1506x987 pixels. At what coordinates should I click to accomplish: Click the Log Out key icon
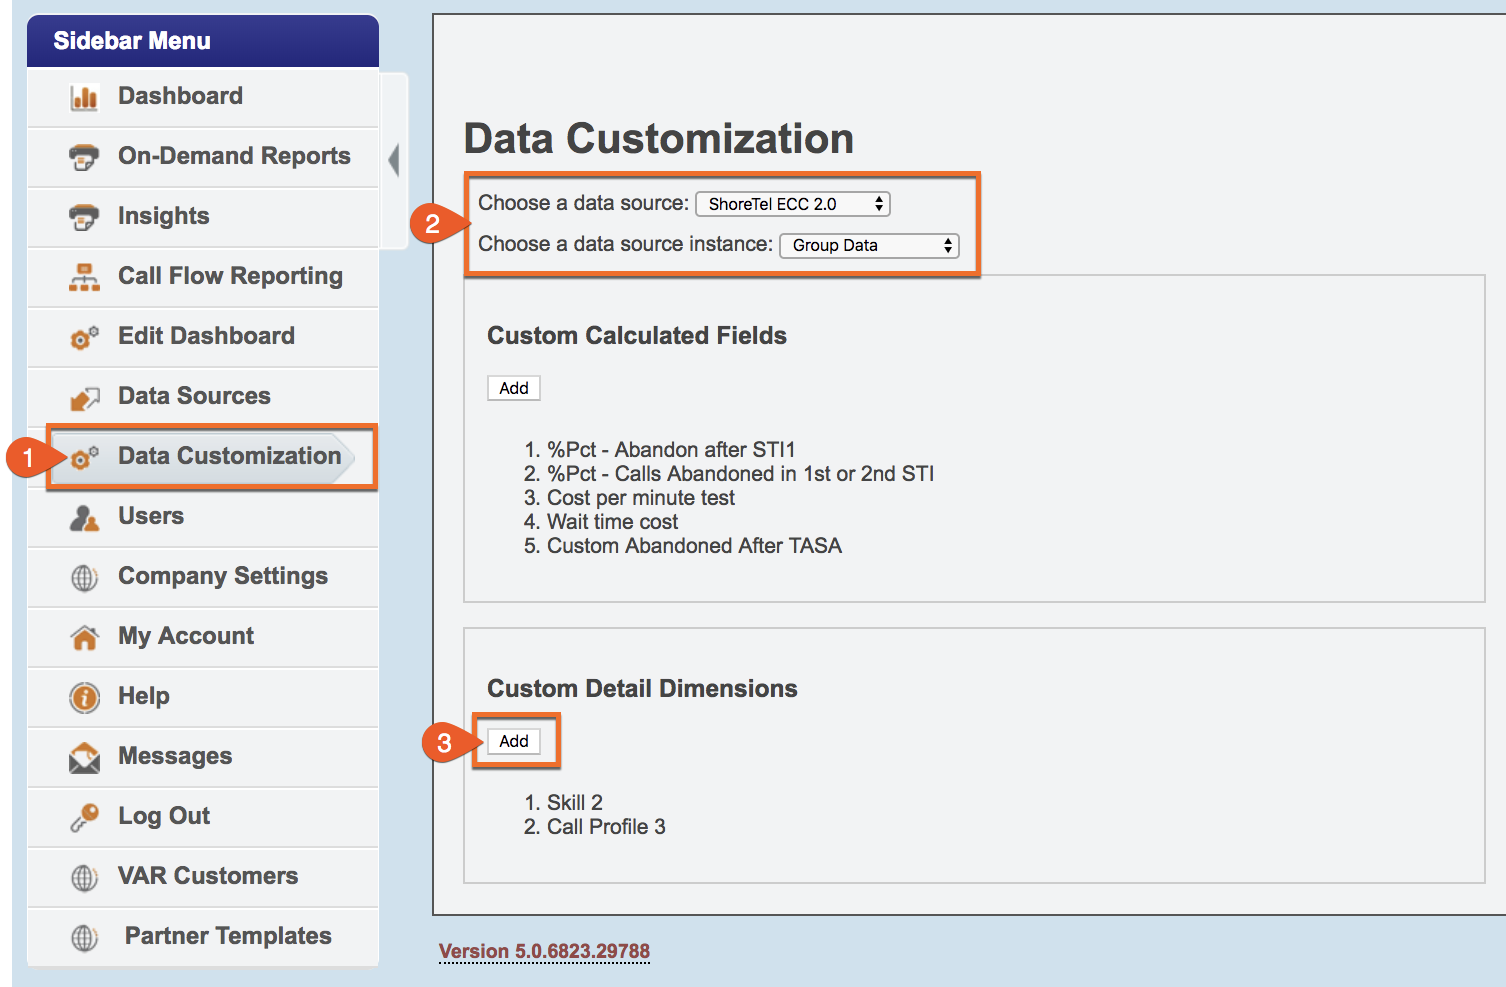coord(84,817)
